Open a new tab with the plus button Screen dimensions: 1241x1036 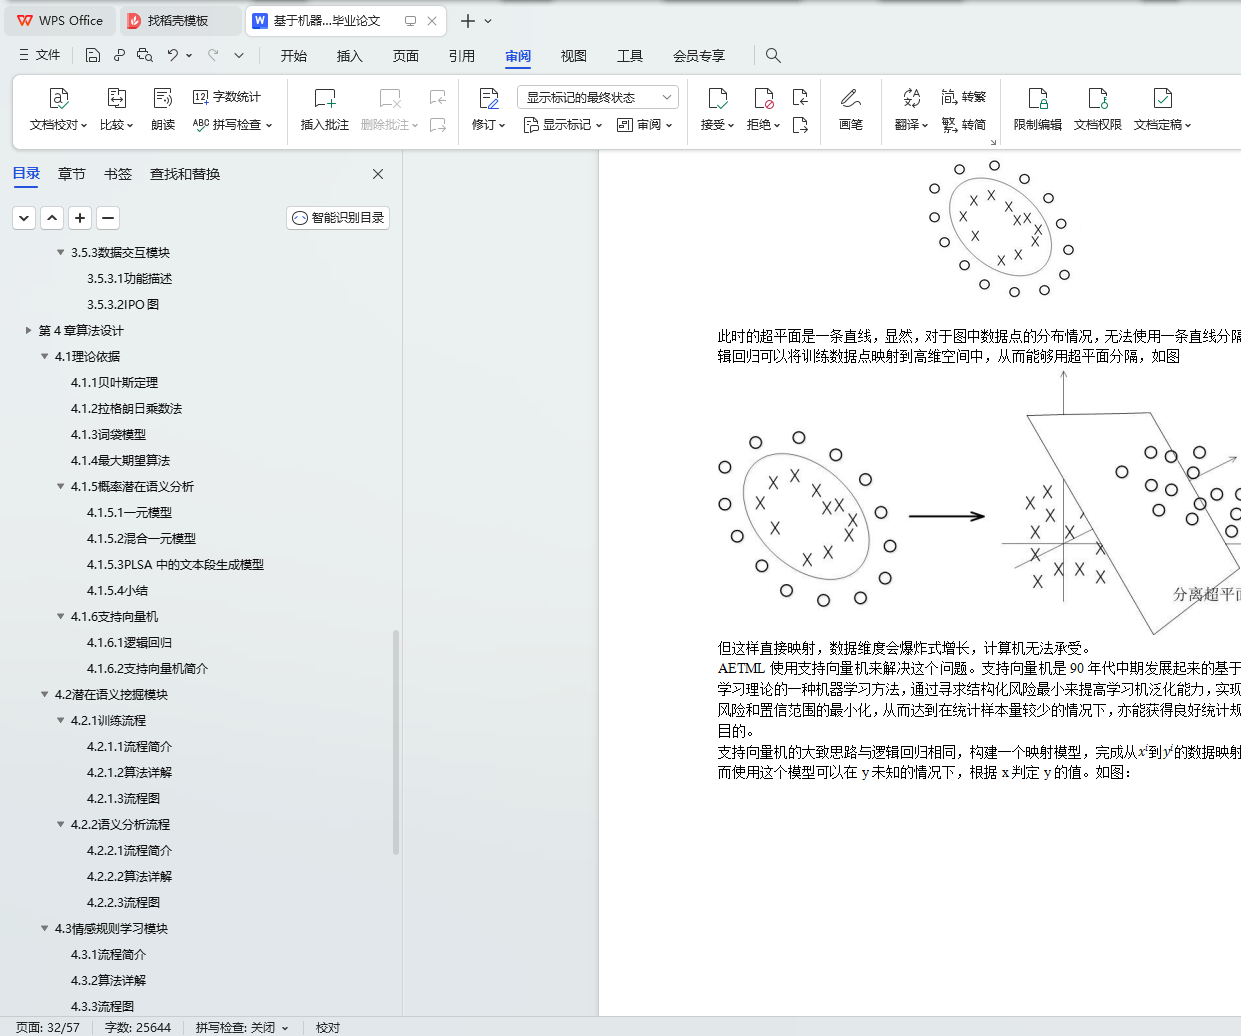[x=467, y=21]
